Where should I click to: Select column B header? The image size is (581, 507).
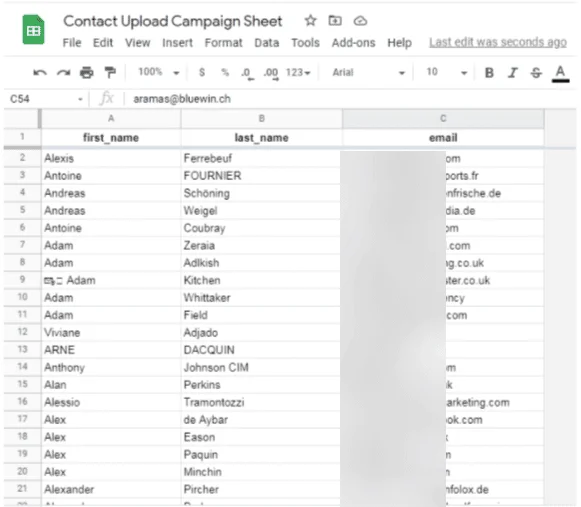tap(262, 119)
